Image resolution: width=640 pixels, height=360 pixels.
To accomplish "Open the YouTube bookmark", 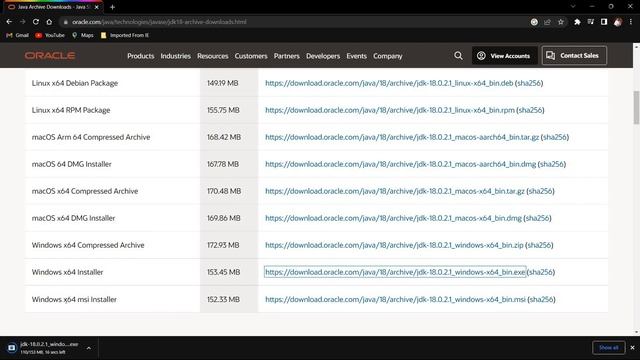I will [x=50, y=36].
